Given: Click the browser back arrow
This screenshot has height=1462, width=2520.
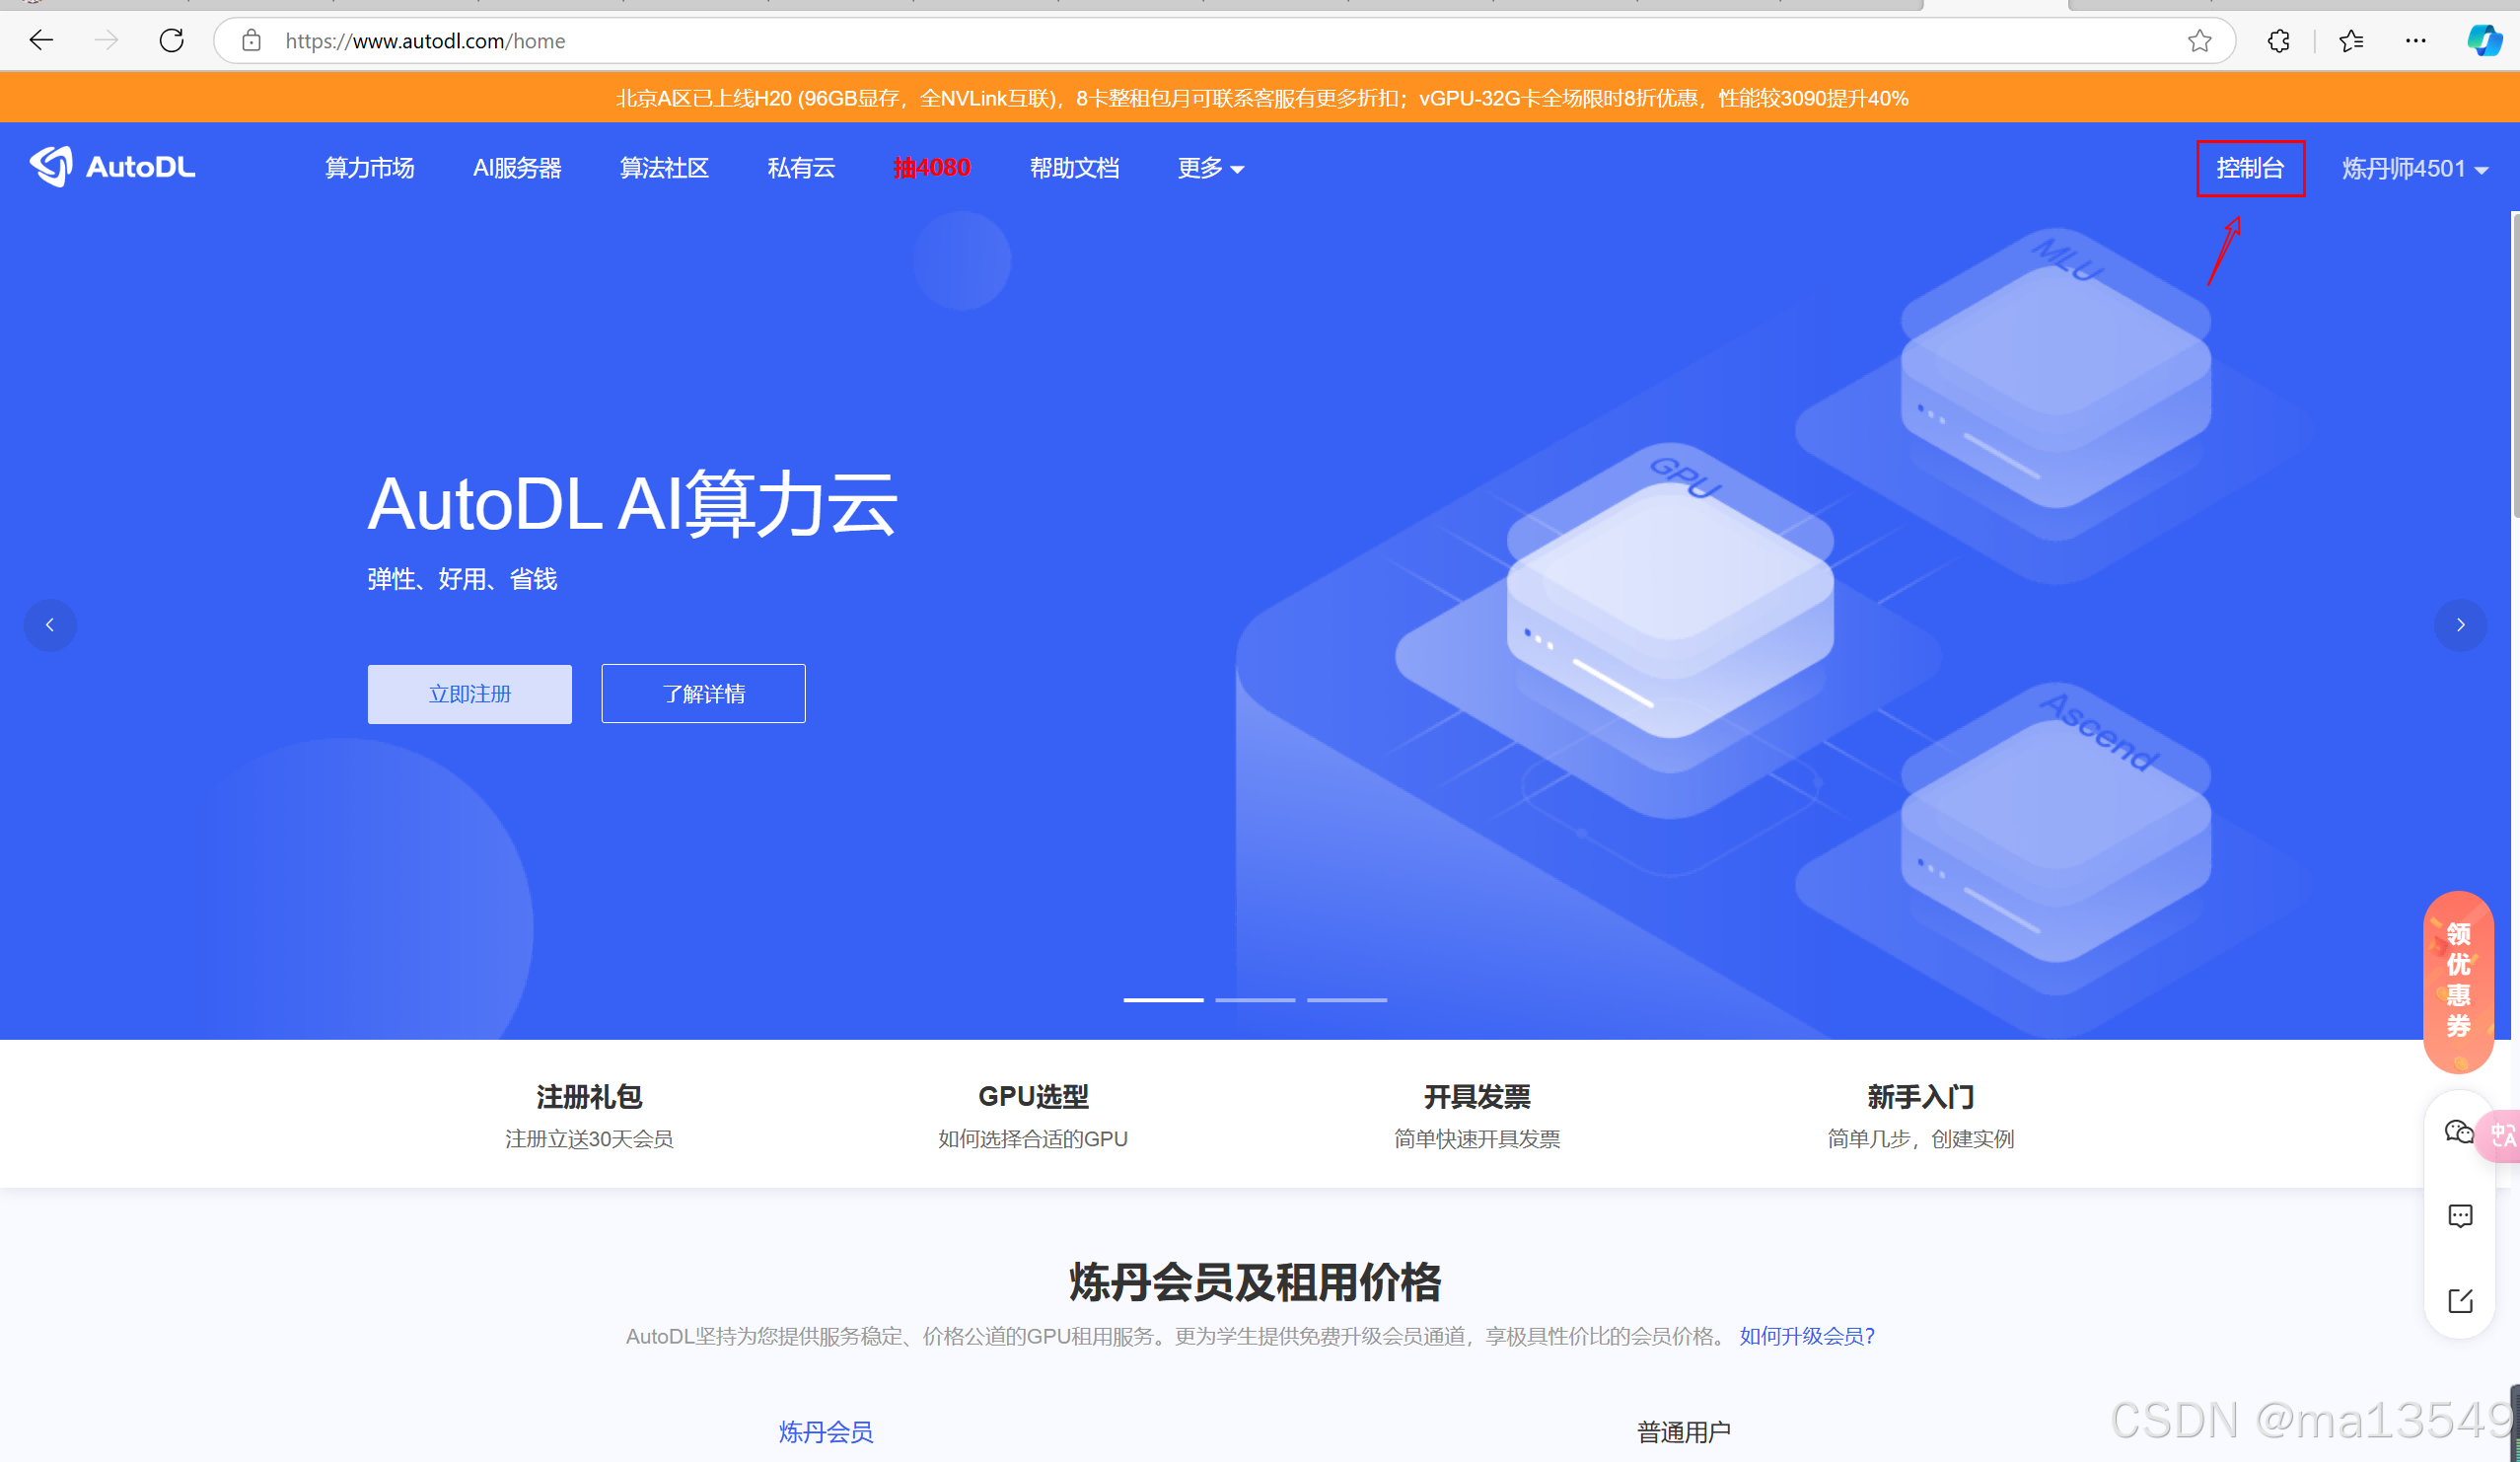Looking at the screenshot, I should 41,41.
